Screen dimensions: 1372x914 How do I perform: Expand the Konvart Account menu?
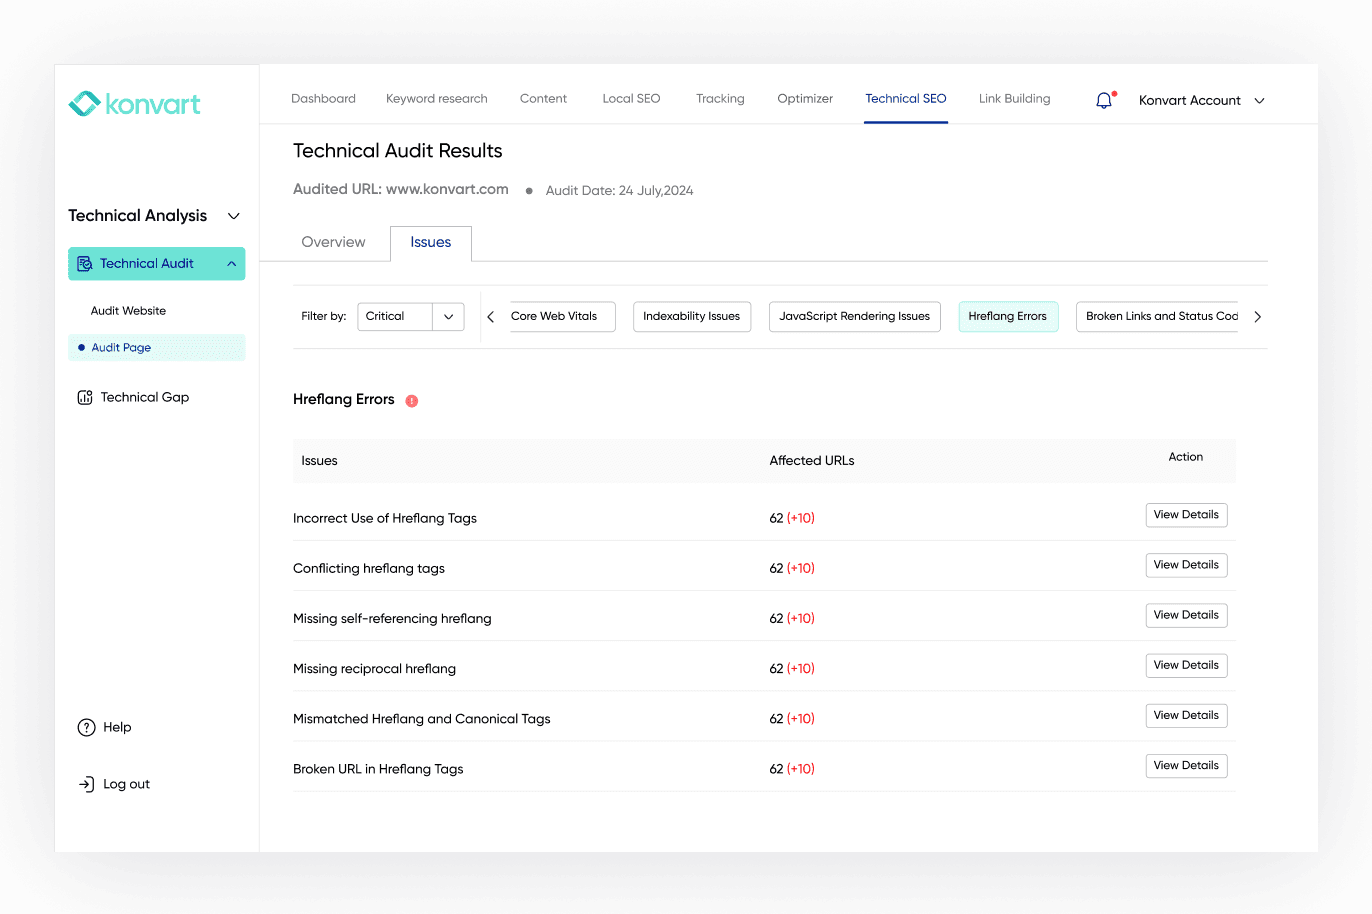tap(1259, 100)
